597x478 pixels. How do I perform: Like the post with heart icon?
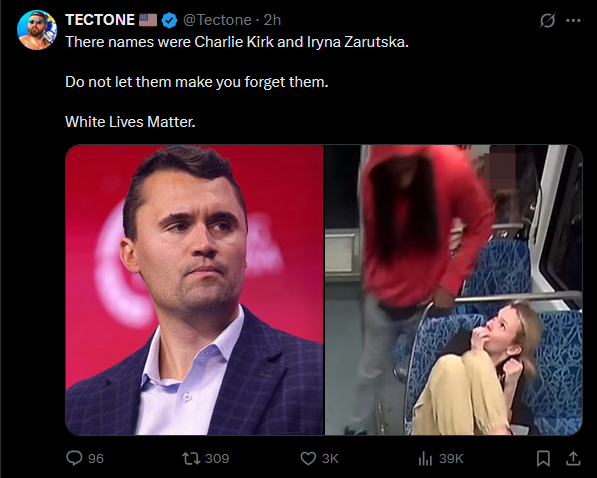[x=308, y=458]
